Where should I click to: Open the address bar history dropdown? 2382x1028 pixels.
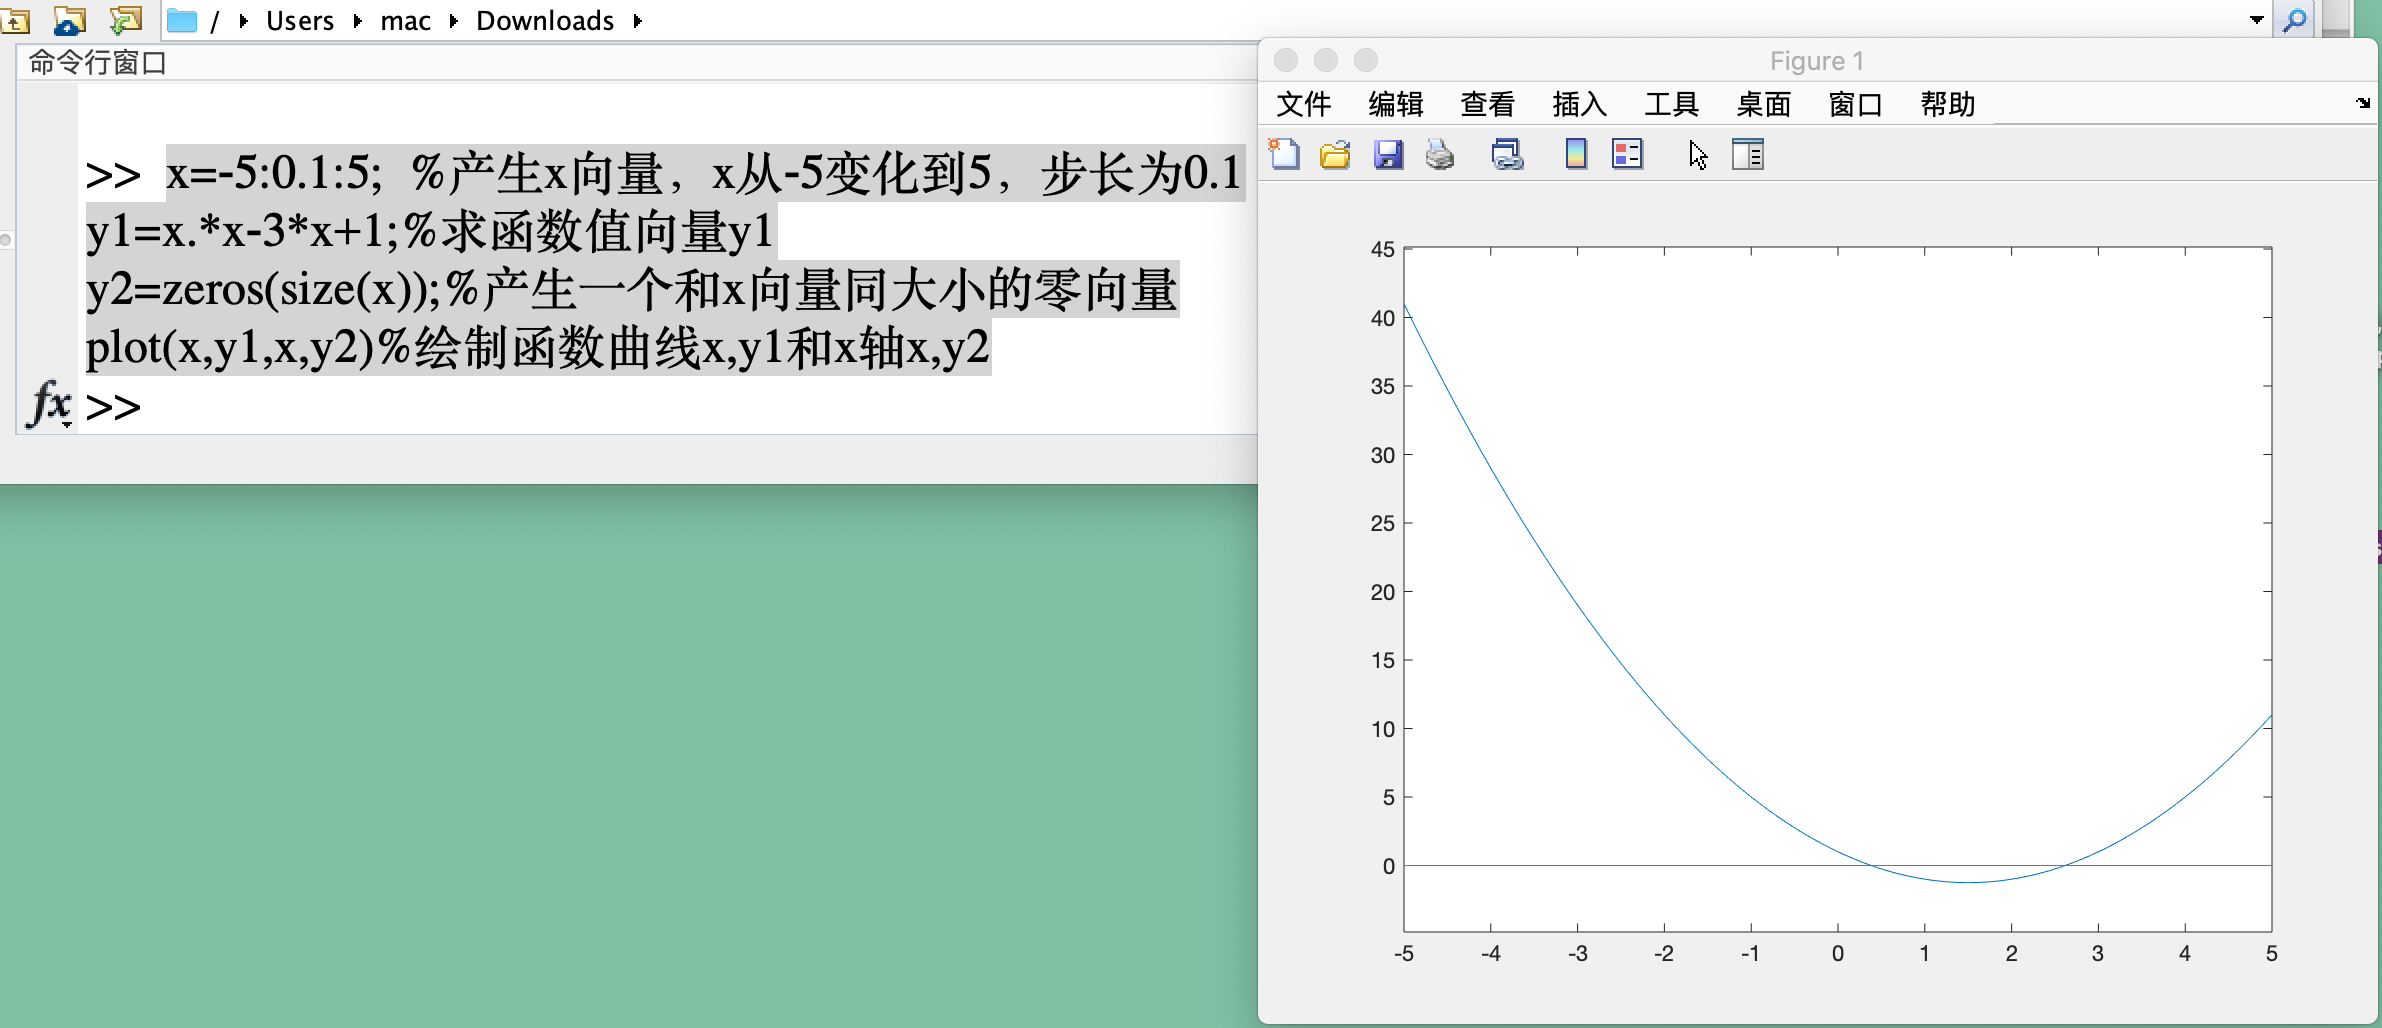click(x=2255, y=19)
